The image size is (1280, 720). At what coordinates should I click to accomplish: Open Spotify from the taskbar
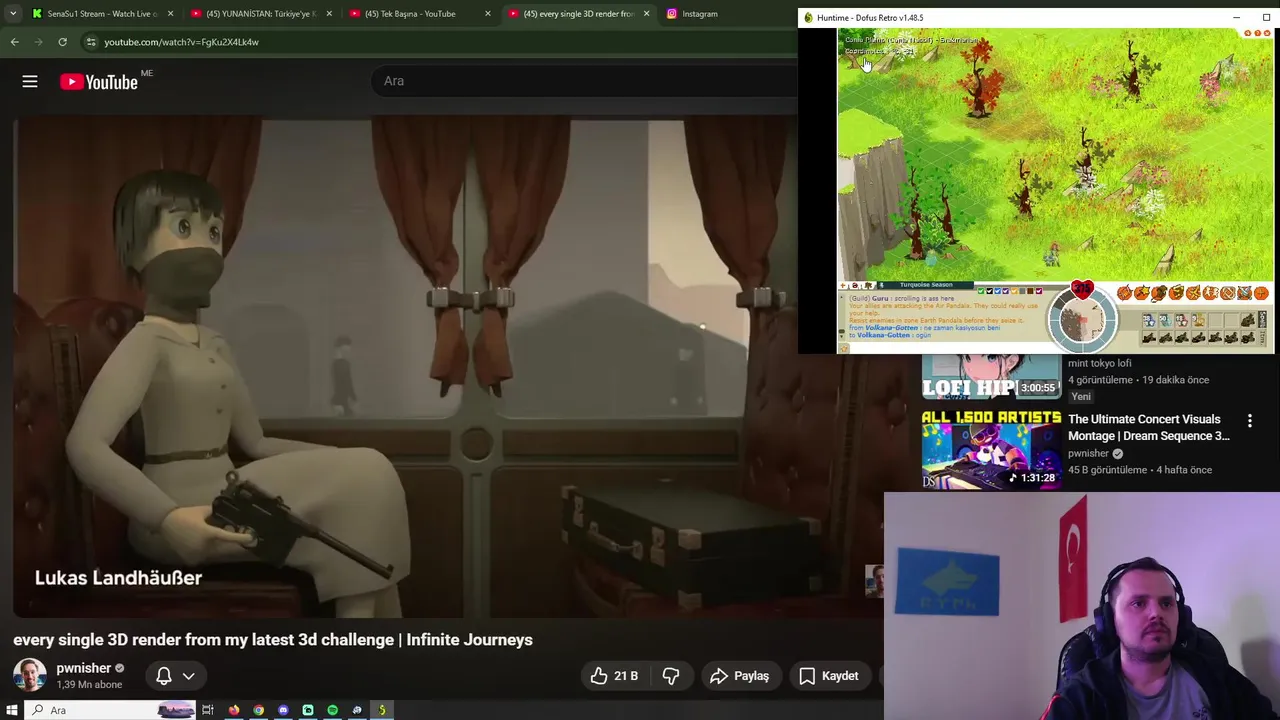coord(332,710)
